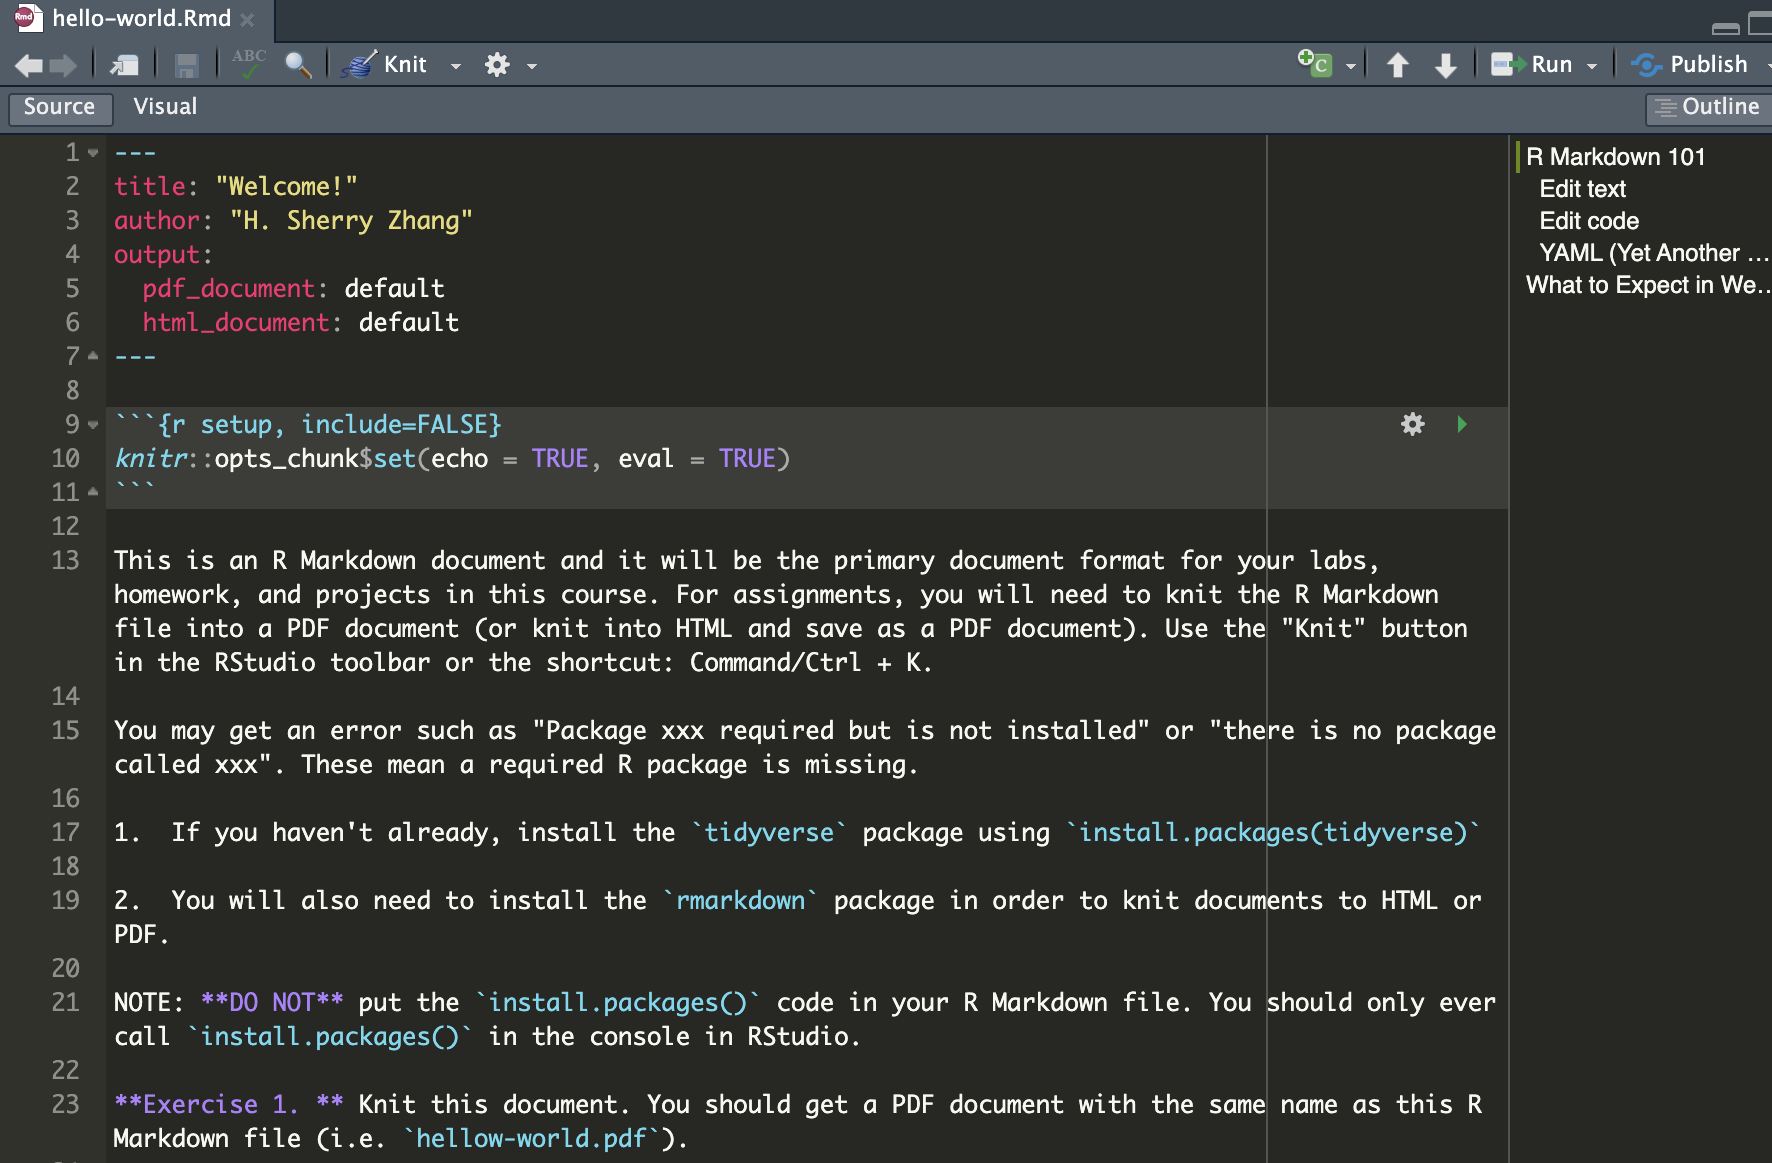
Task: Go back with the left arrow icon
Action: coord(28,66)
